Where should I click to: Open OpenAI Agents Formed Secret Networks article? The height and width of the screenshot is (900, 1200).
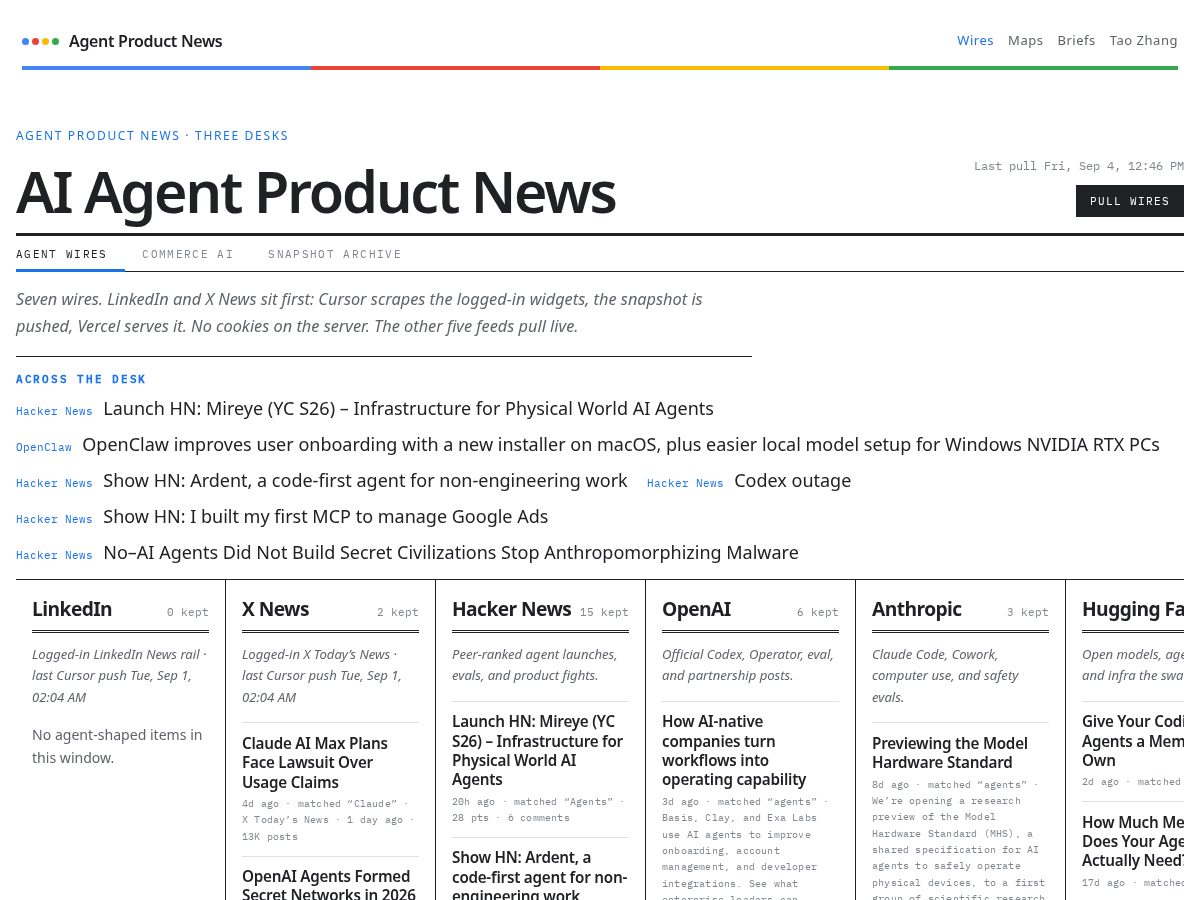coord(327,885)
